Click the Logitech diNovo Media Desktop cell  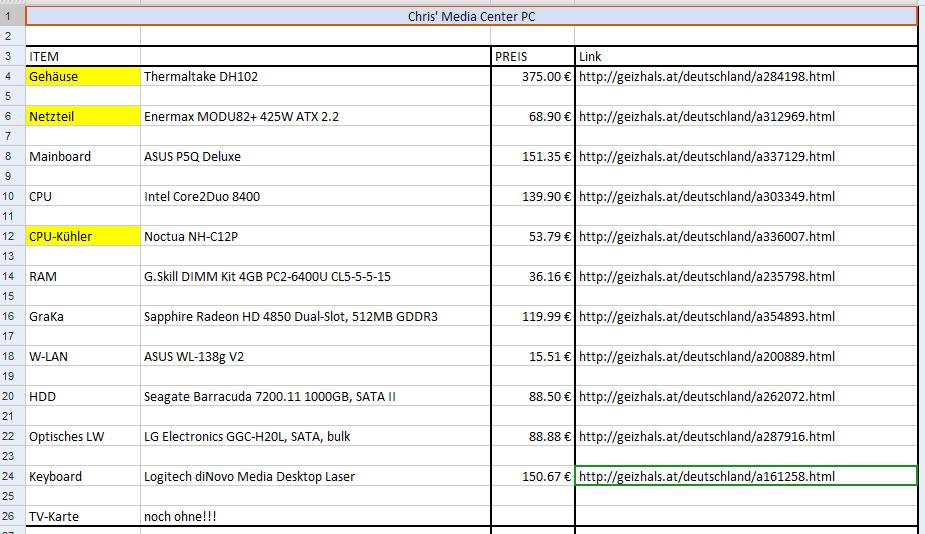316,477
